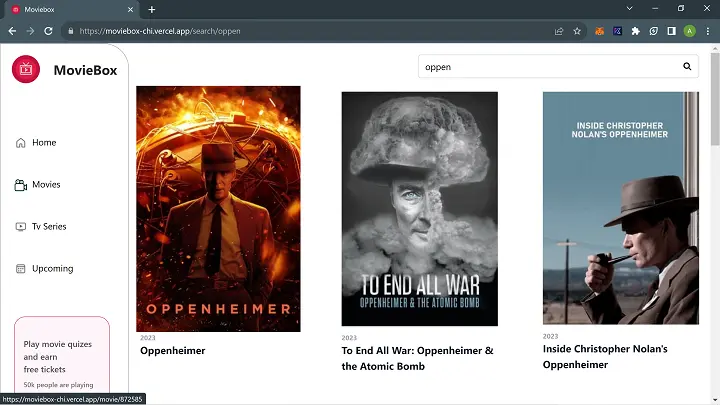Click the circular extension icon beside puzzle
This screenshot has height=405, width=720.
pos(653,31)
